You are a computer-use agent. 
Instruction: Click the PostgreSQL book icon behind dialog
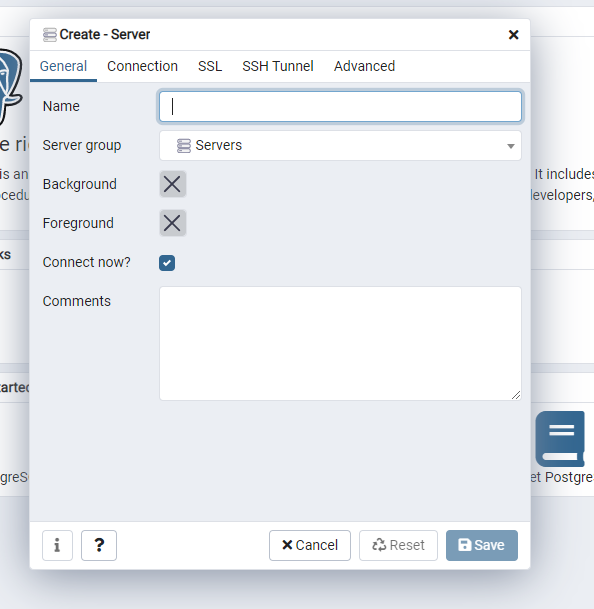pyautogui.click(x=560, y=439)
